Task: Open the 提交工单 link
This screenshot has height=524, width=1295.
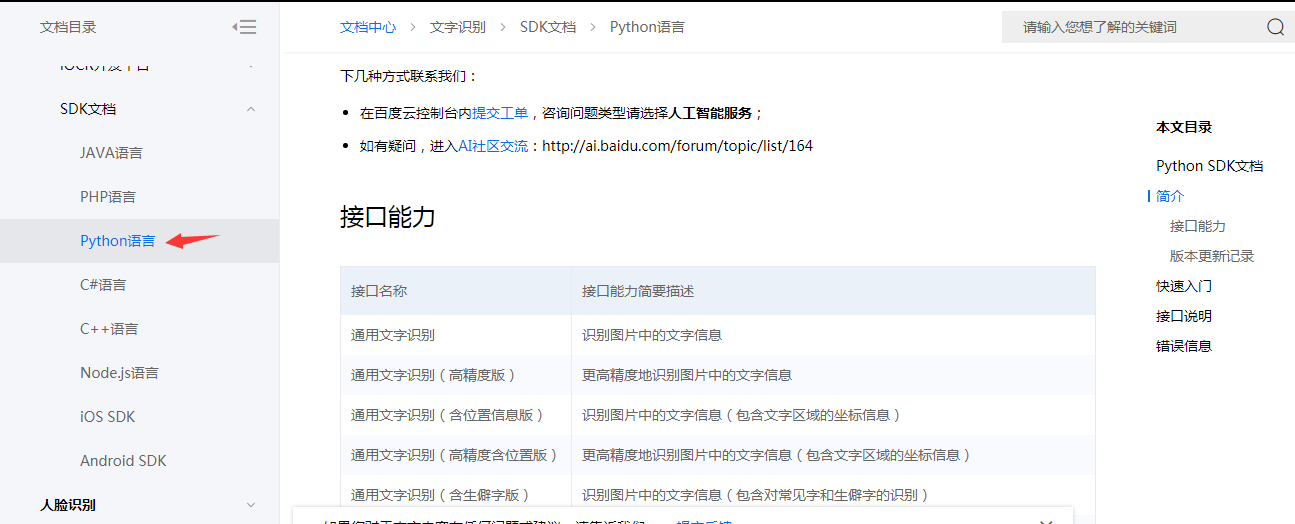Action: (499, 113)
